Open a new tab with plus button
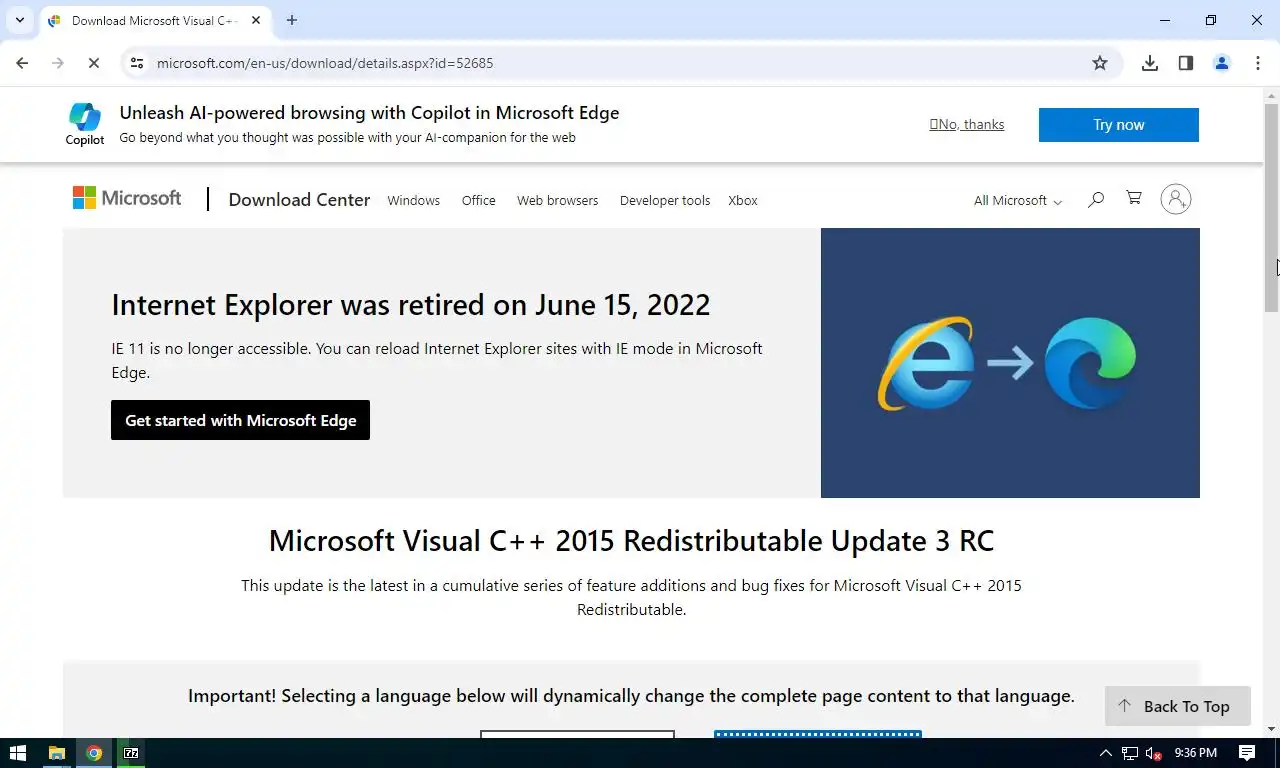The image size is (1280, 768). (x=291, y=20)
